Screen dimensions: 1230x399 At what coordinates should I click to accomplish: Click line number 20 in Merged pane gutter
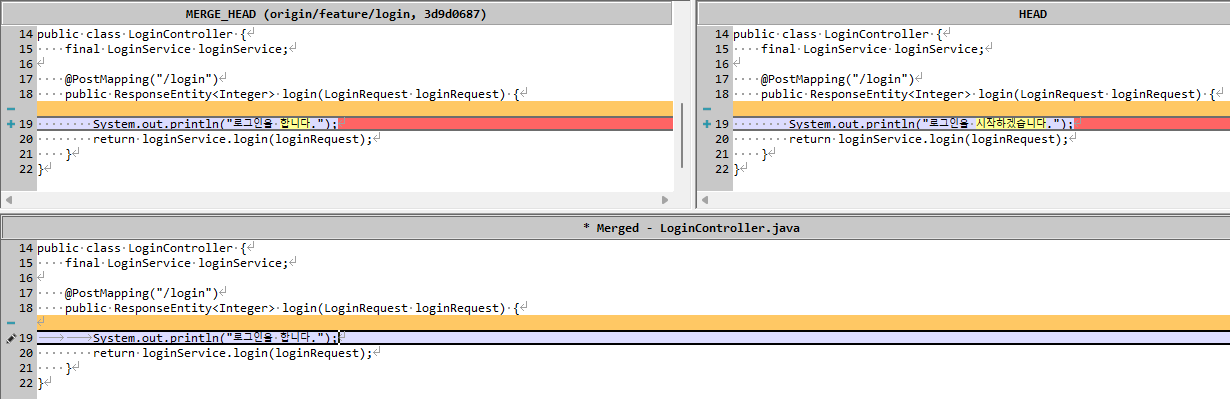click(26, 353)
